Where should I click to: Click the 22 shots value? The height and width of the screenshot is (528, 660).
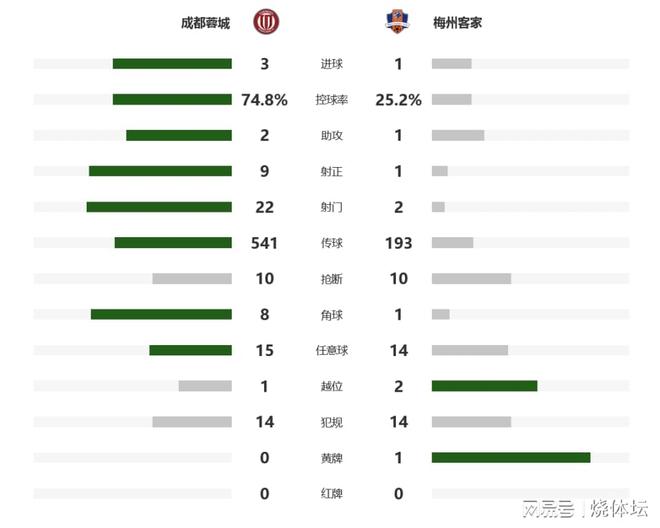coord(264,207)
